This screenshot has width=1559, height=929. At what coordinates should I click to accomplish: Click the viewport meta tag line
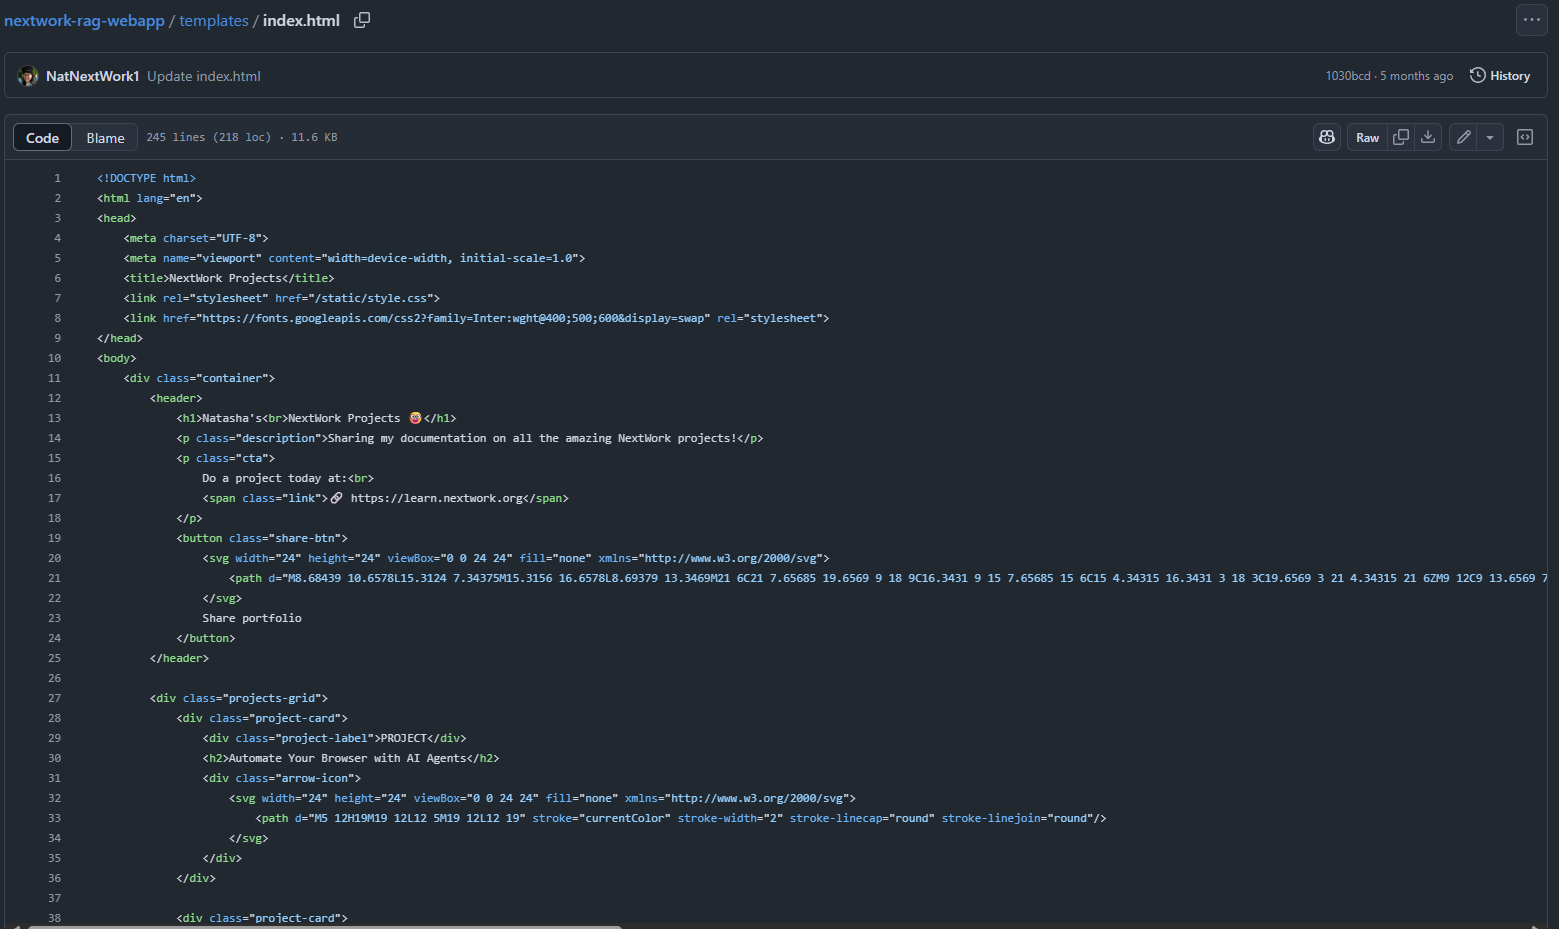pyautogui.click(x=354, y=258)
